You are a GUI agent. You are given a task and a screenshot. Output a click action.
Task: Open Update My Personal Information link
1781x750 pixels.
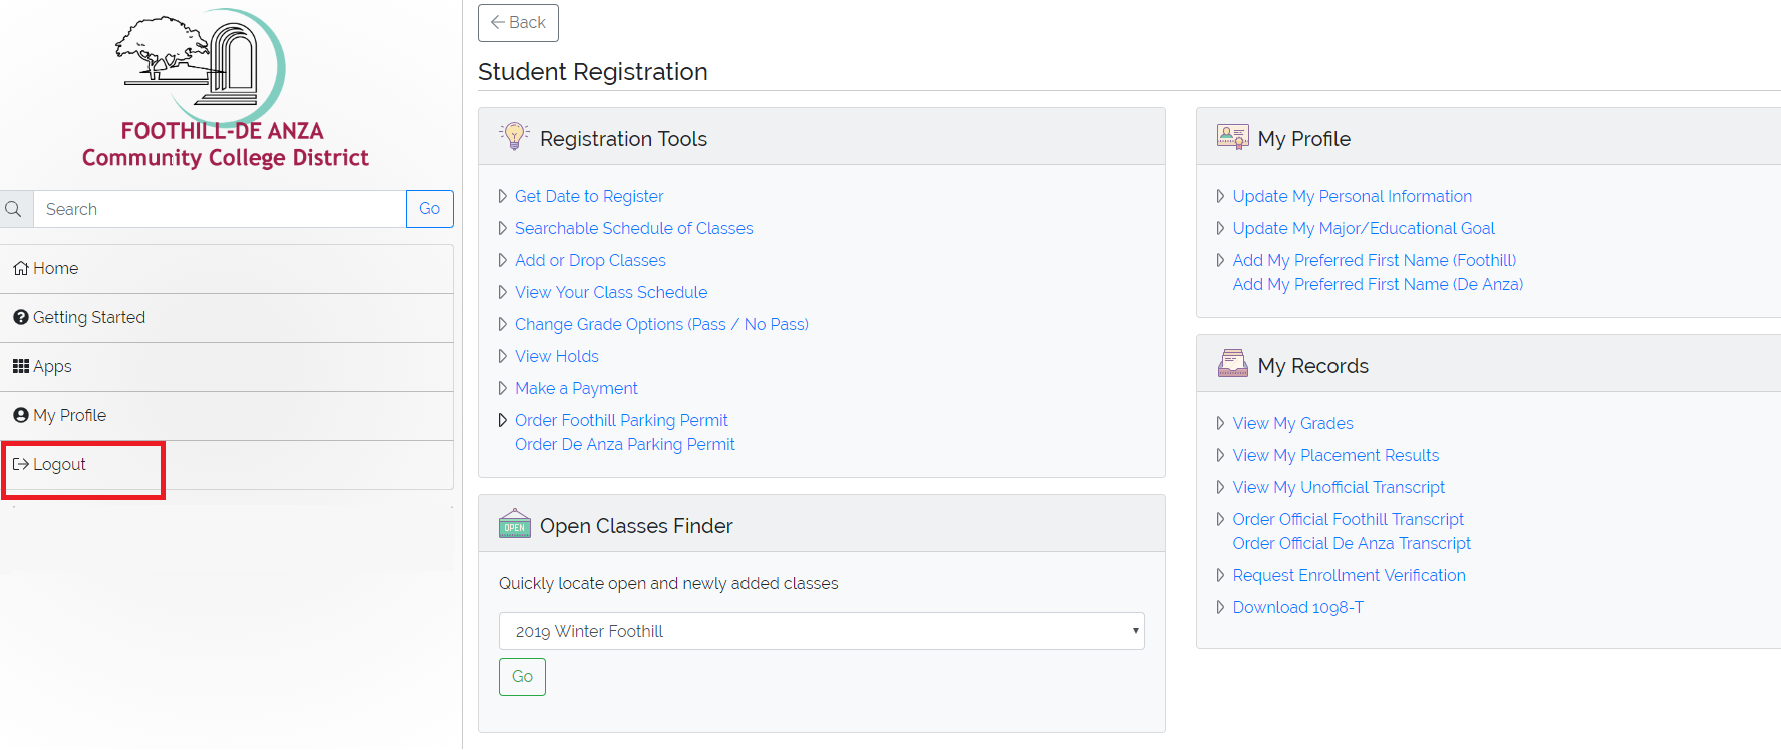click(x=1352, y=196)
